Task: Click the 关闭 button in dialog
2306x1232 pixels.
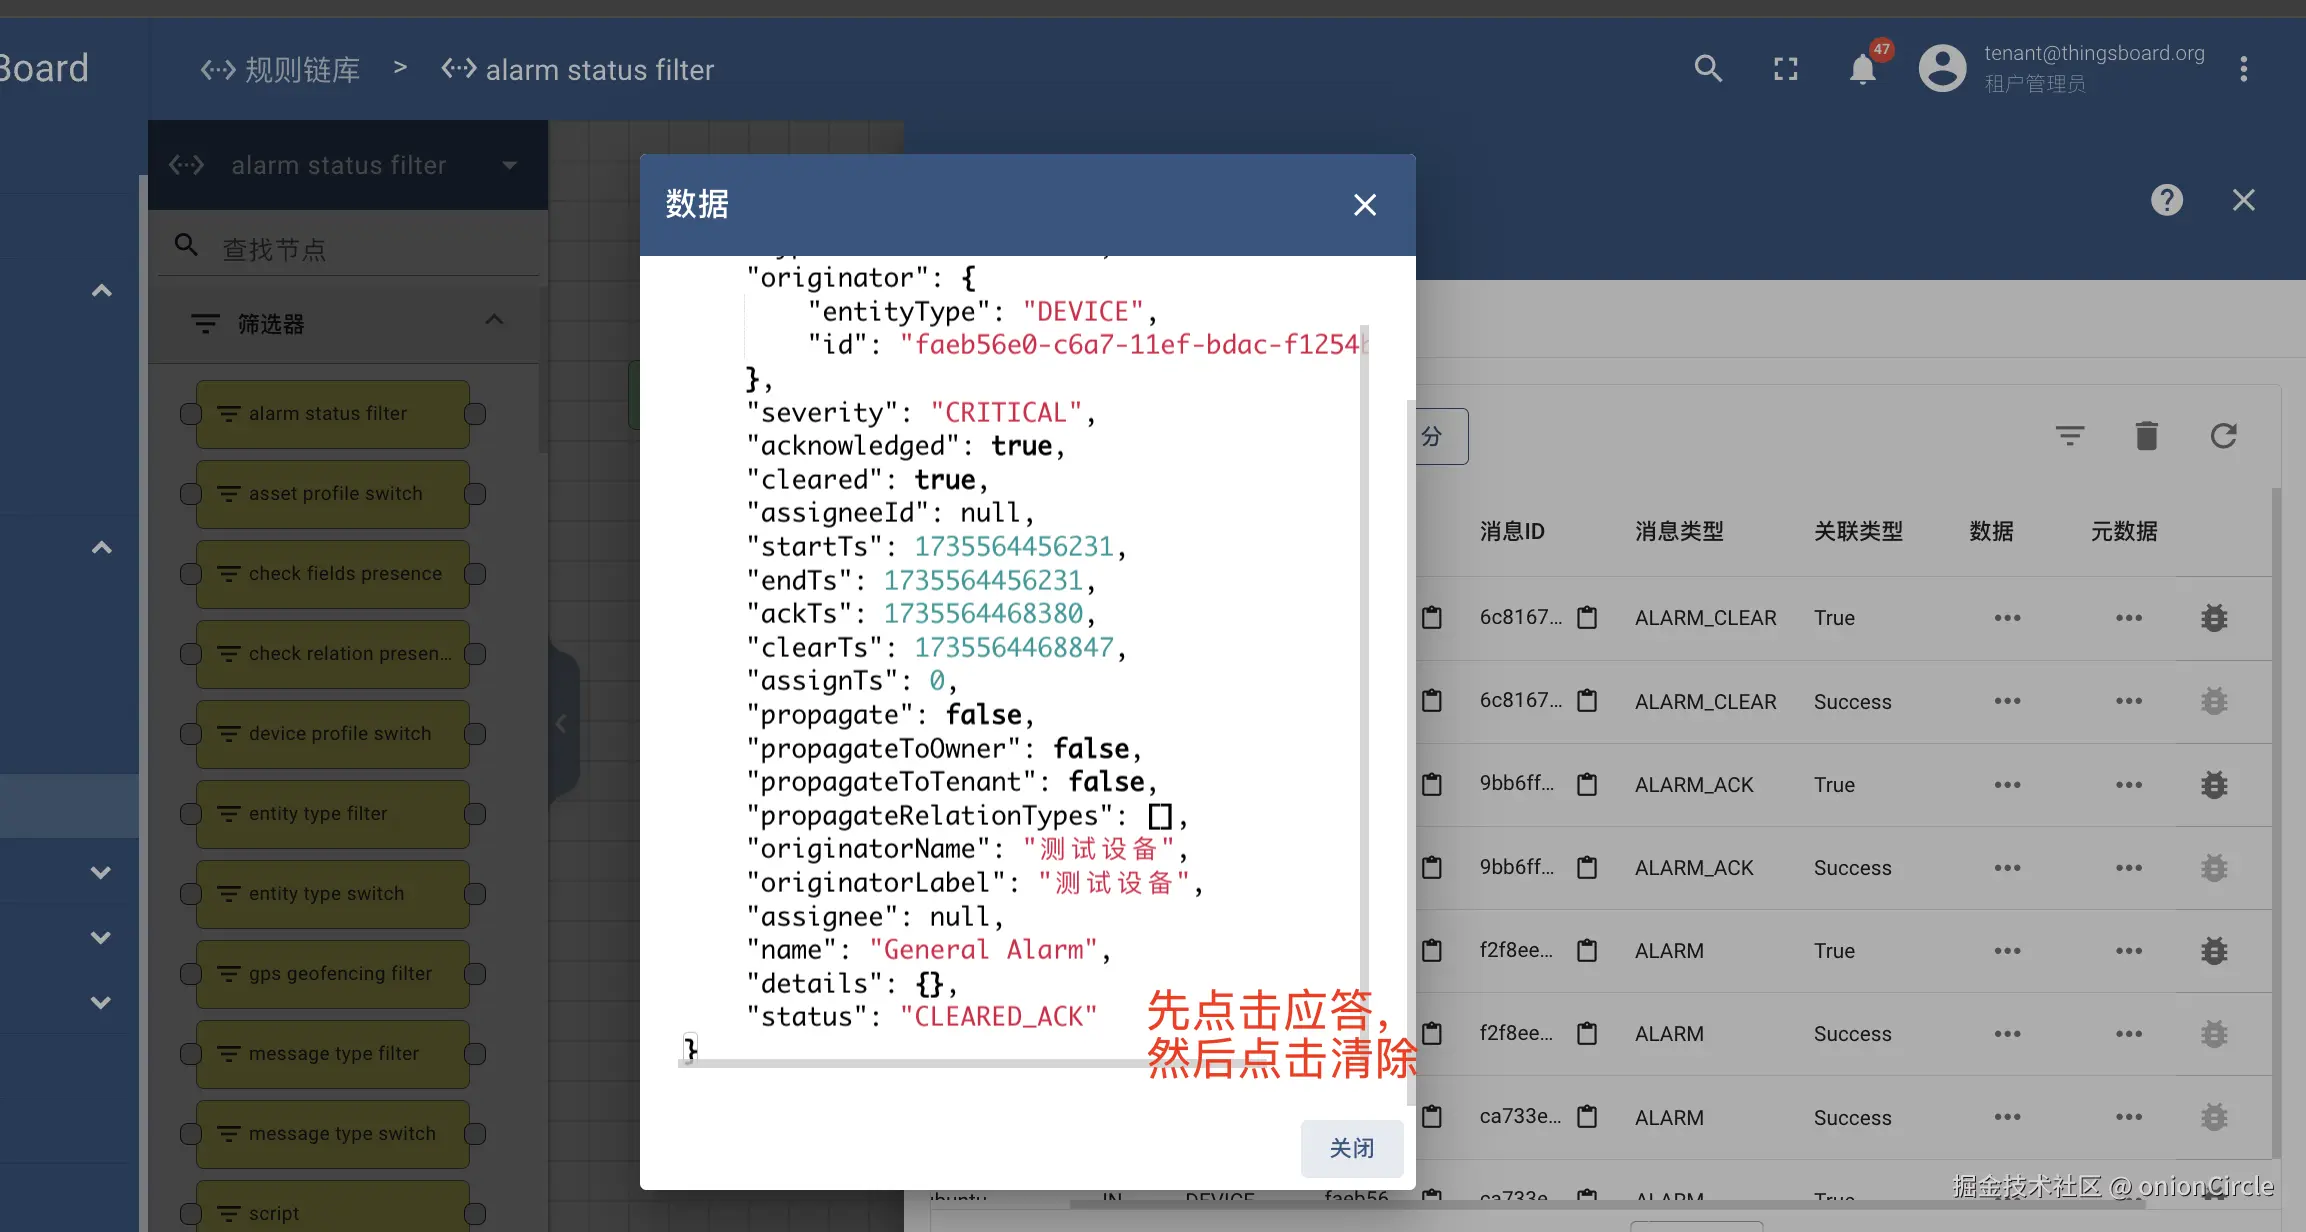Action: [1351, 1148]
